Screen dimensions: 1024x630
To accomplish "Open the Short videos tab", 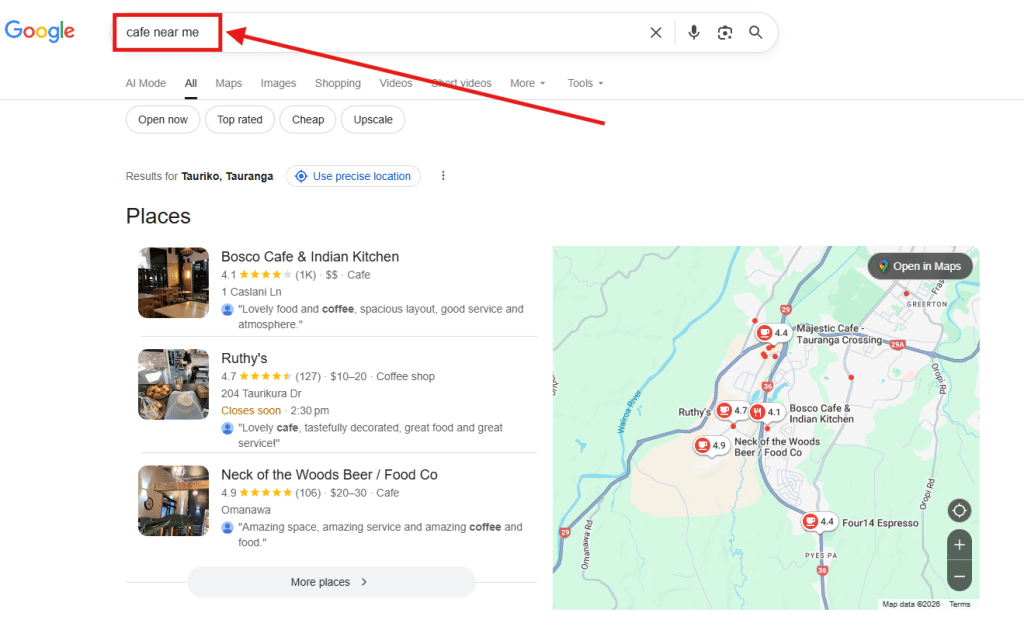I will (461, 83).
